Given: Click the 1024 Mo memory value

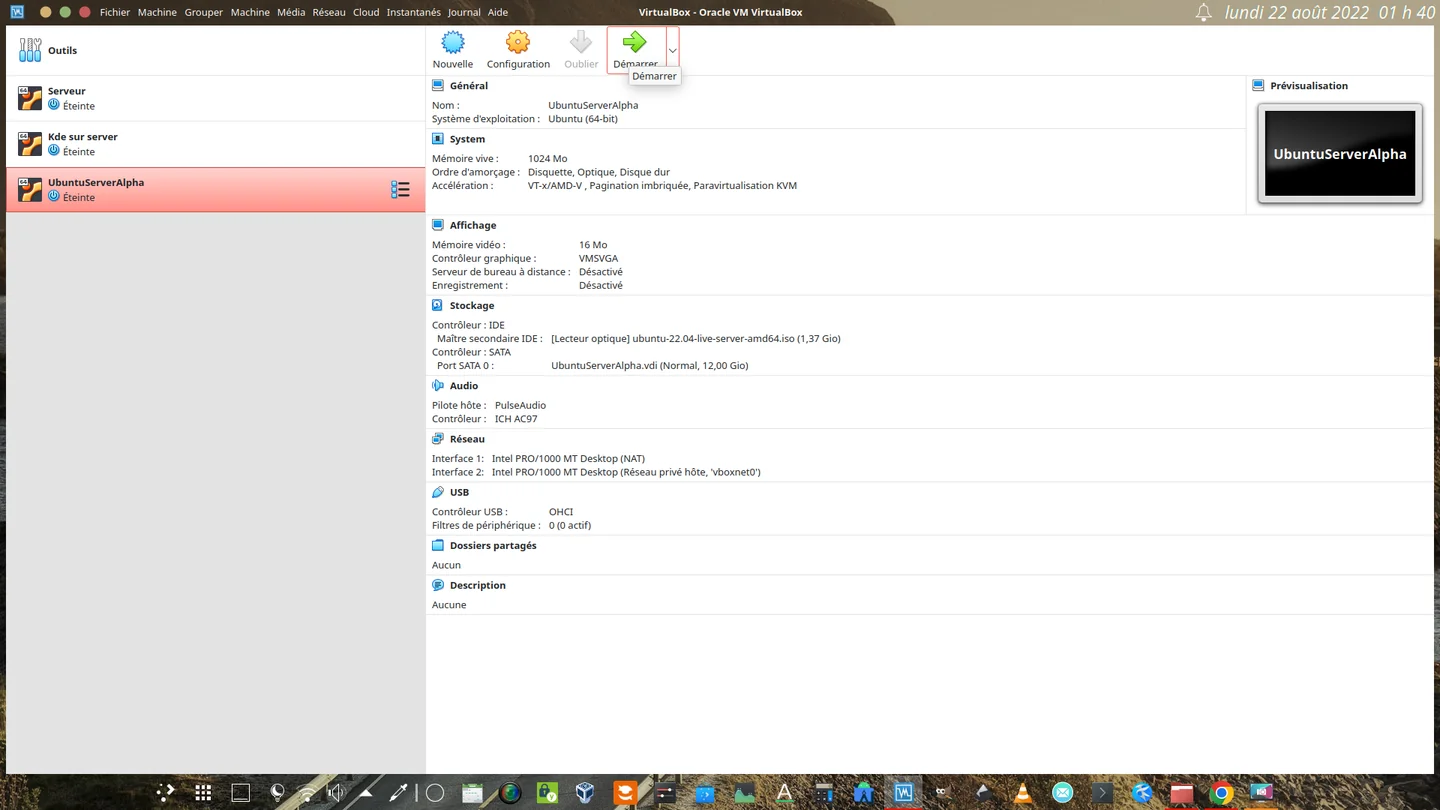Looking at the screenshot, I should pyautogui.click(x=547, y=159).
